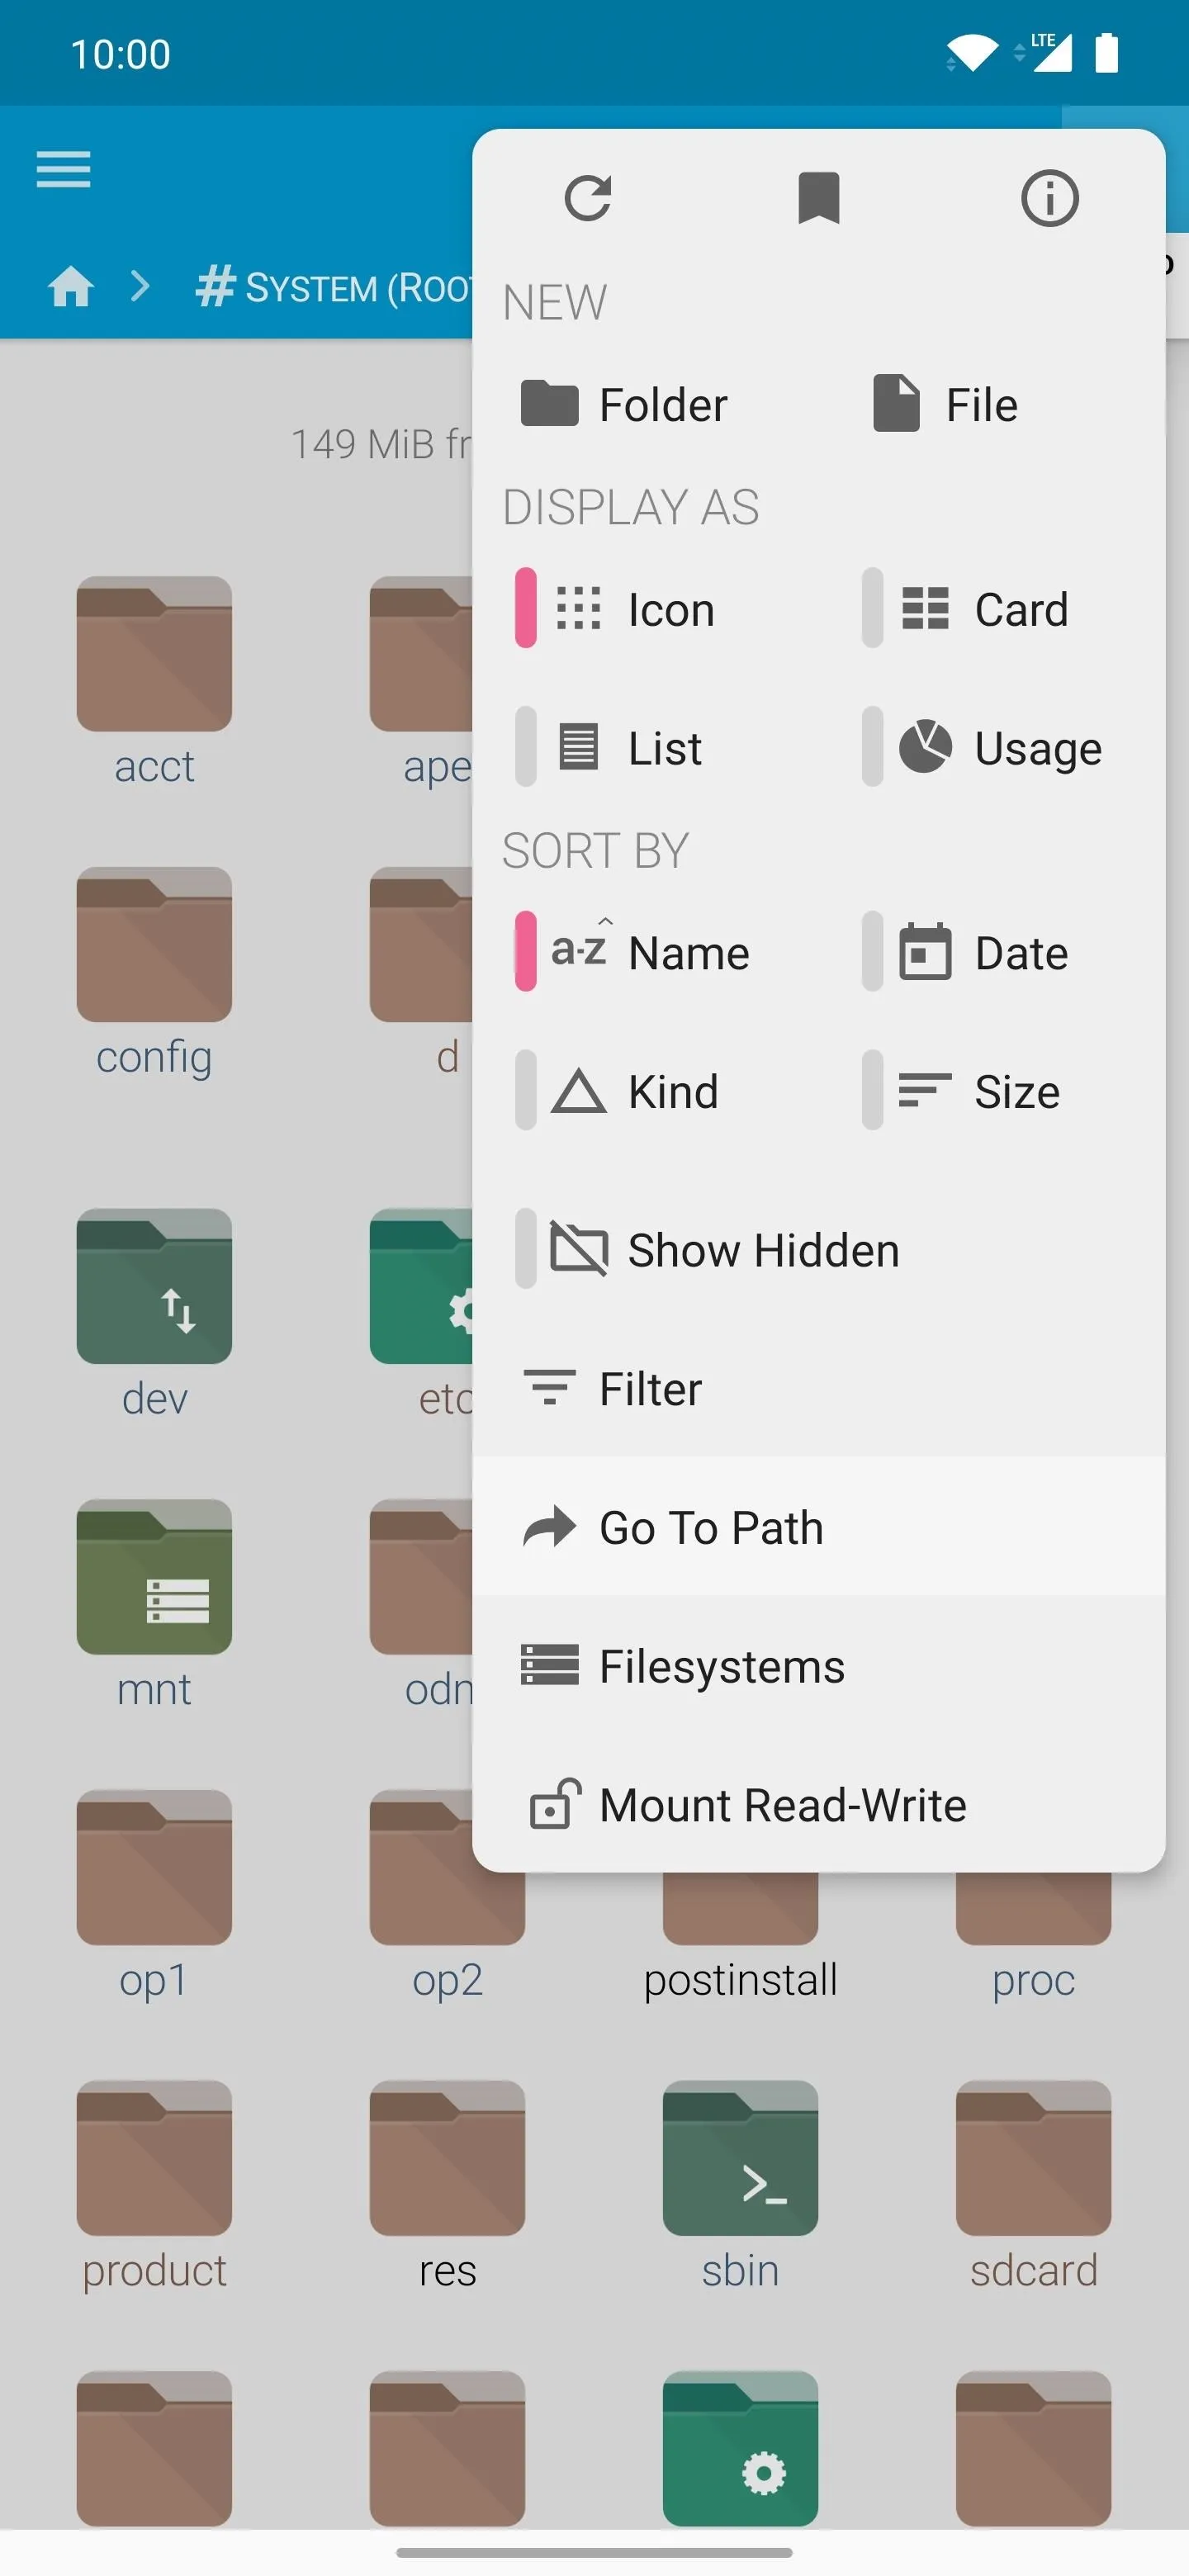Open Filesystems menu entry
This screenshot has width=1189, height=2576.
pos(818,1666)
